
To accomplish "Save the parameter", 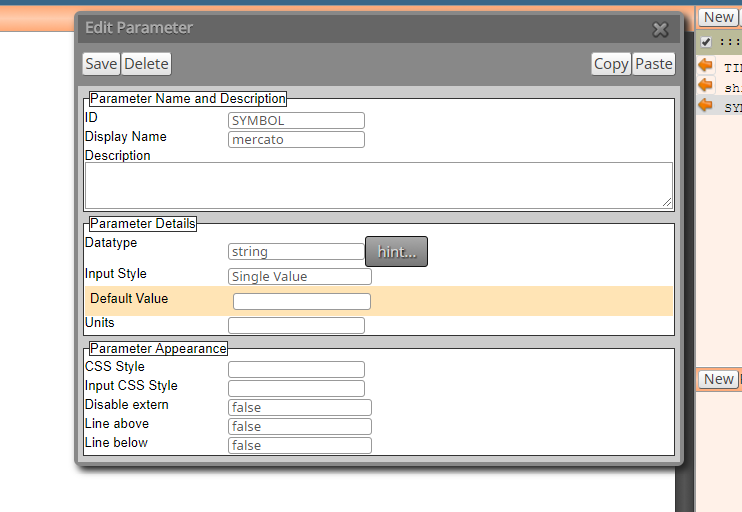I will (101, 64).
